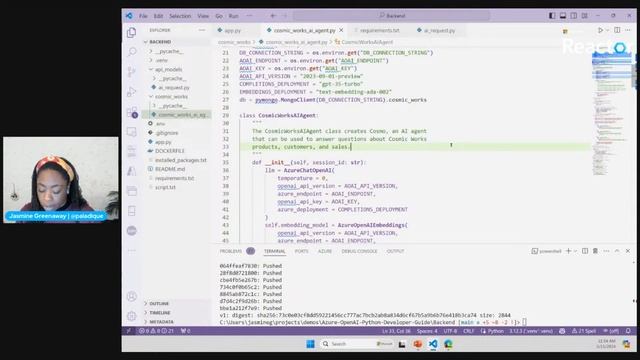640x360 pixels.
Task: Click CRLF line ending in status bar
Action: tap(469, 331)
